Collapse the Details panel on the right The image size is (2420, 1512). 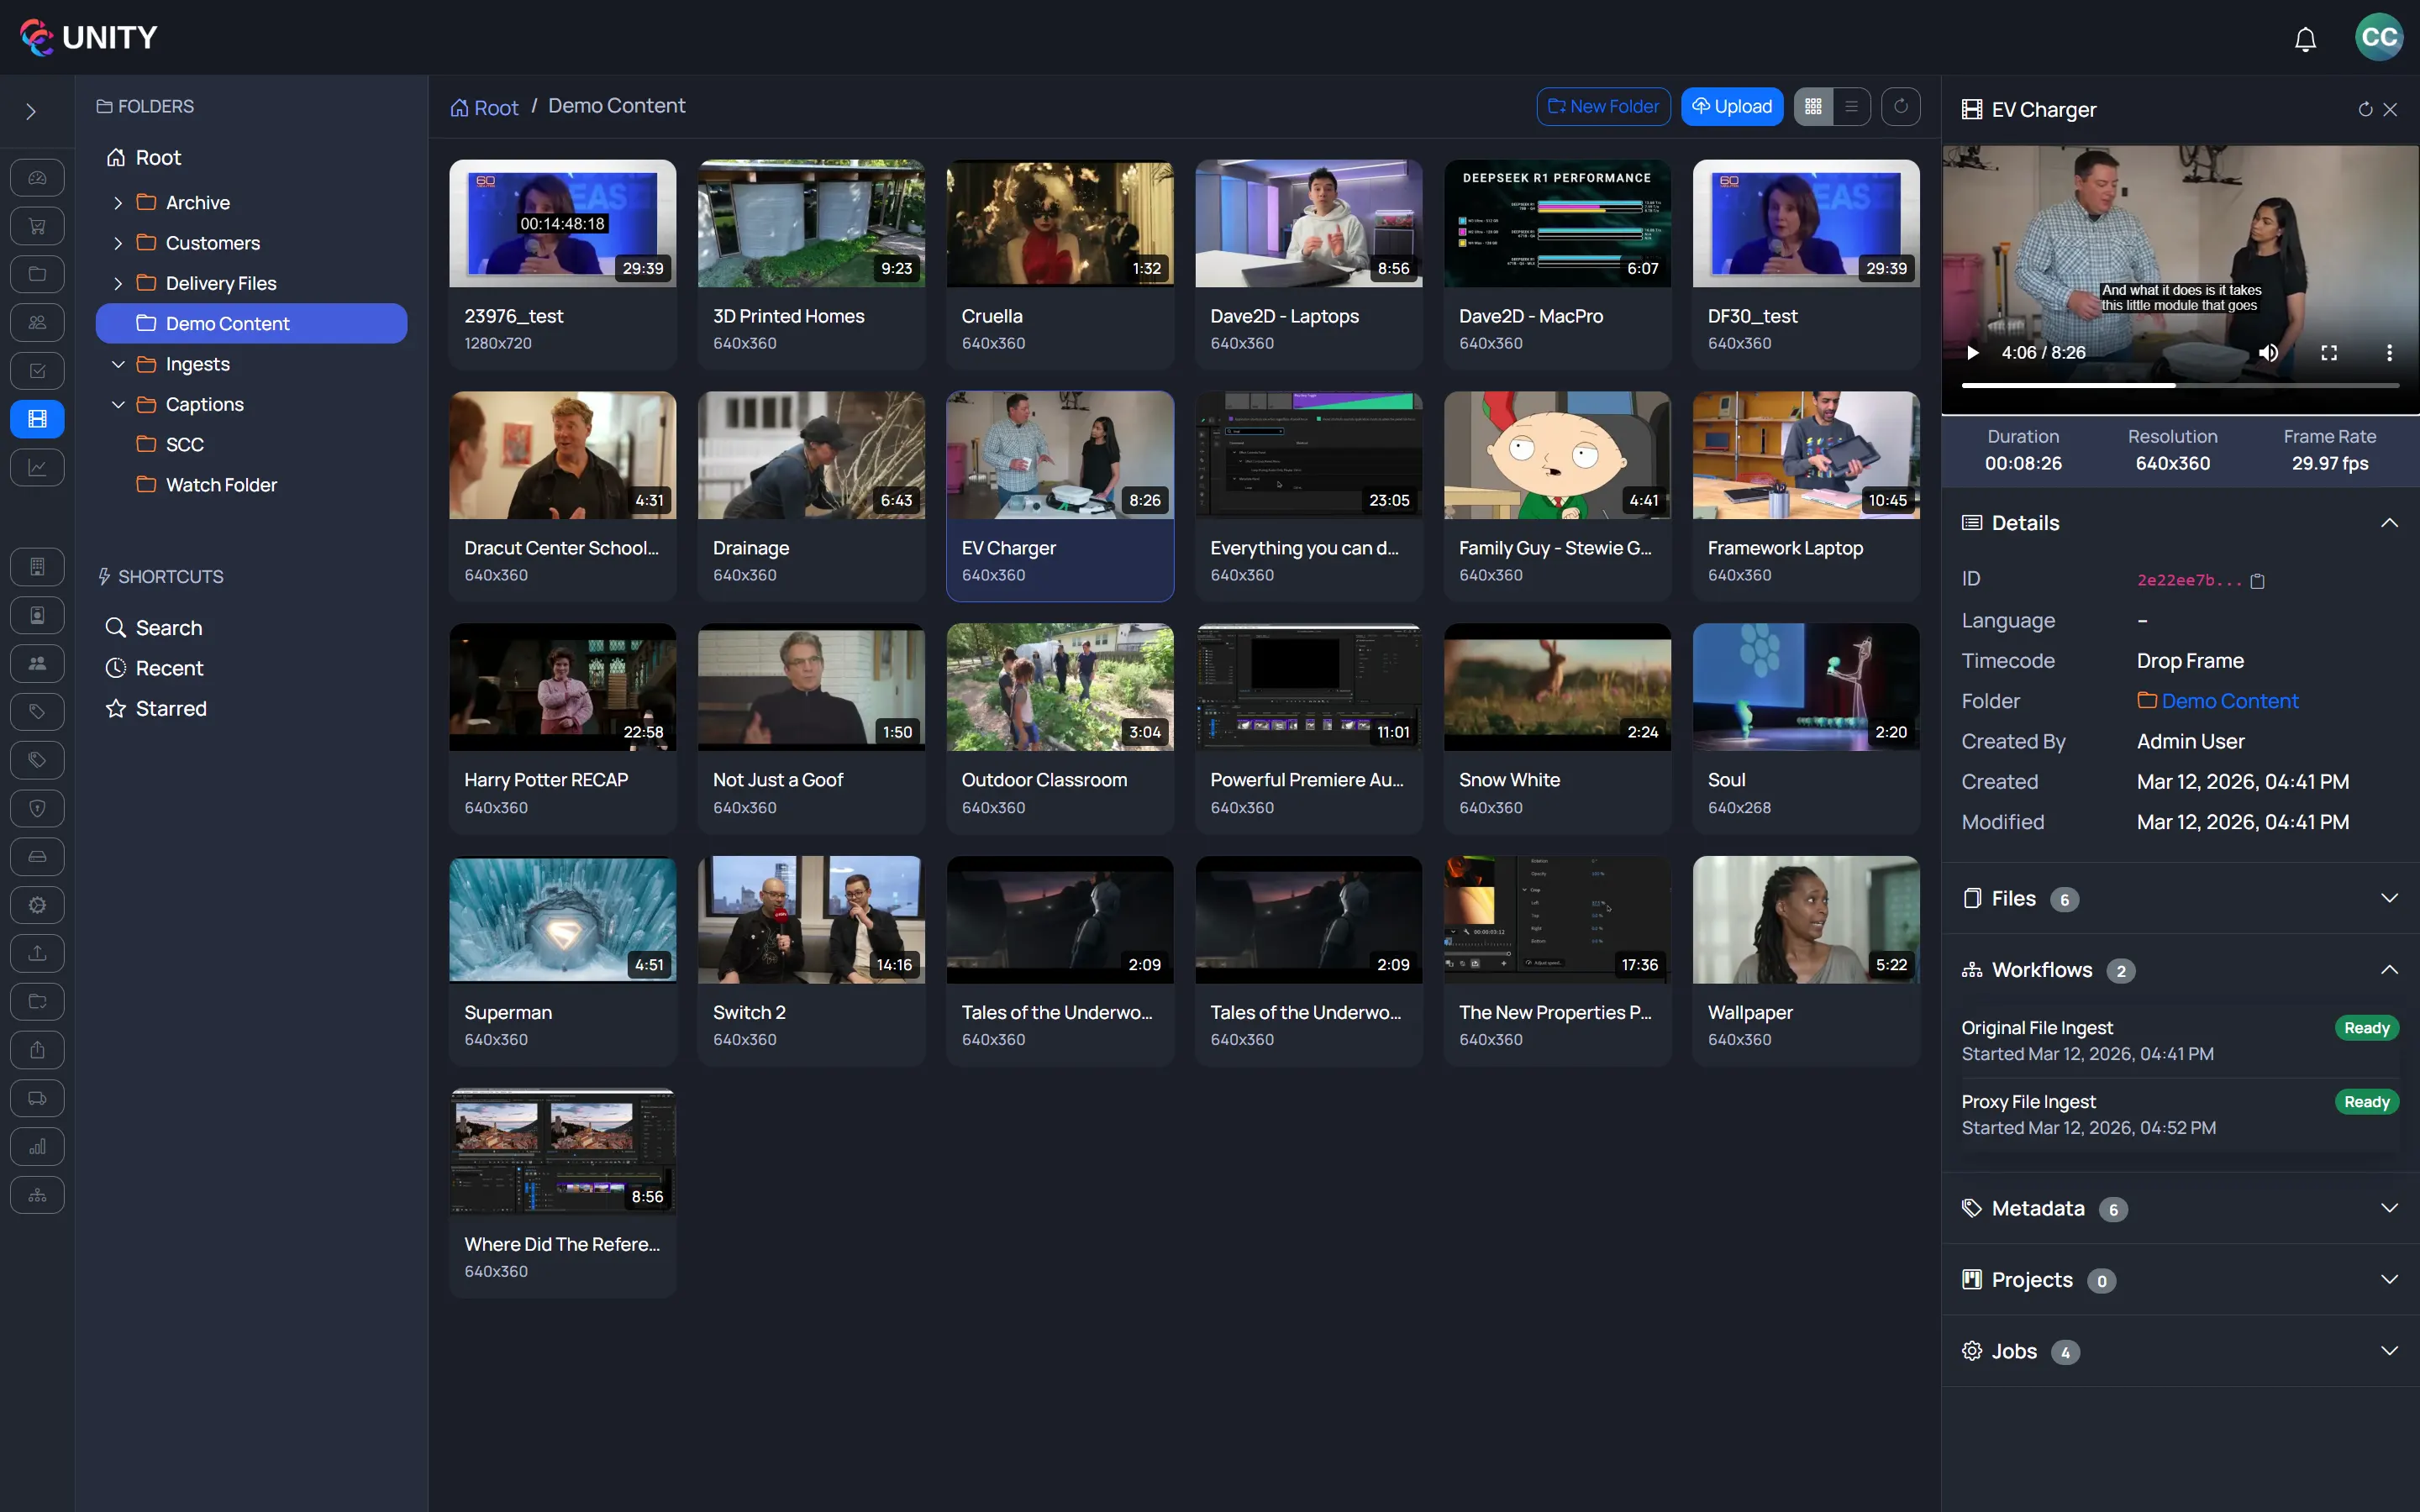(x=2390, y=522)
